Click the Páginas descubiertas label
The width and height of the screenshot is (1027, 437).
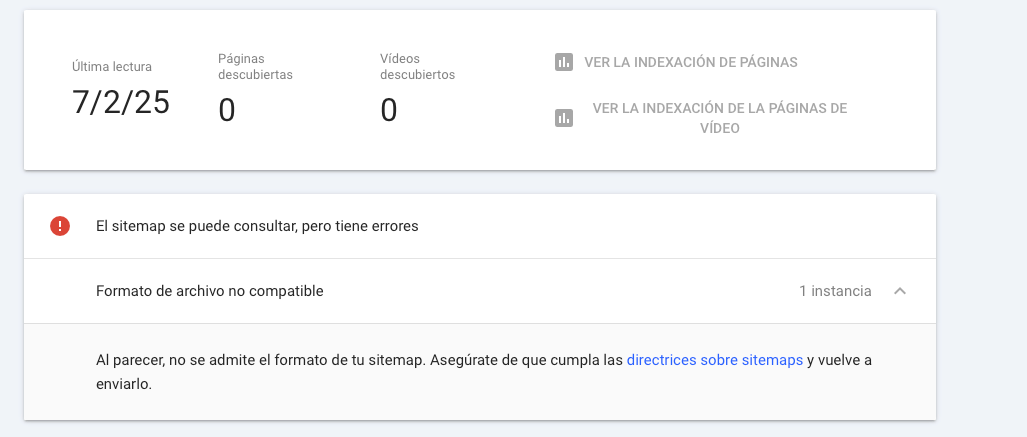255,67
